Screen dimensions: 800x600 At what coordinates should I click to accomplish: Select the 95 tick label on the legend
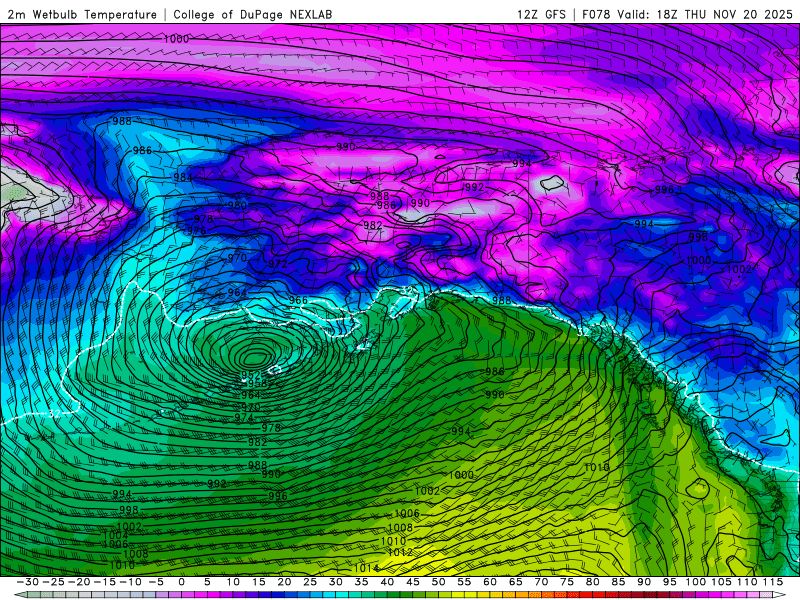coord(669,582)
